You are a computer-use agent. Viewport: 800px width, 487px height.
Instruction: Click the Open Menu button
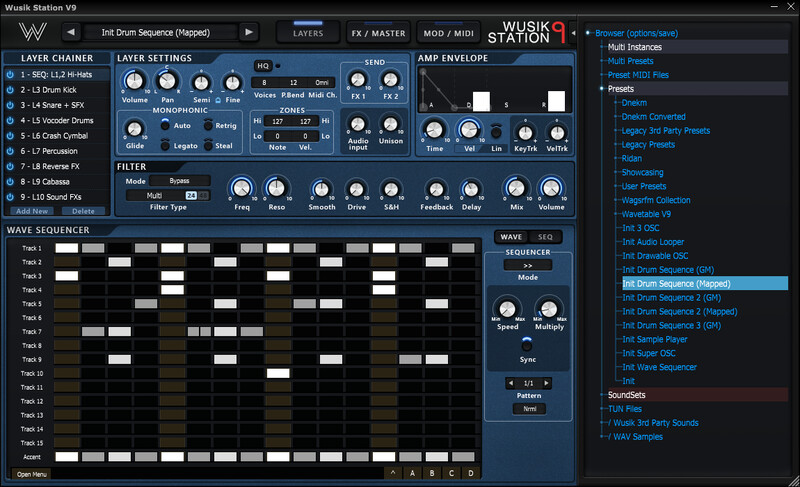[x=32, y=474]
